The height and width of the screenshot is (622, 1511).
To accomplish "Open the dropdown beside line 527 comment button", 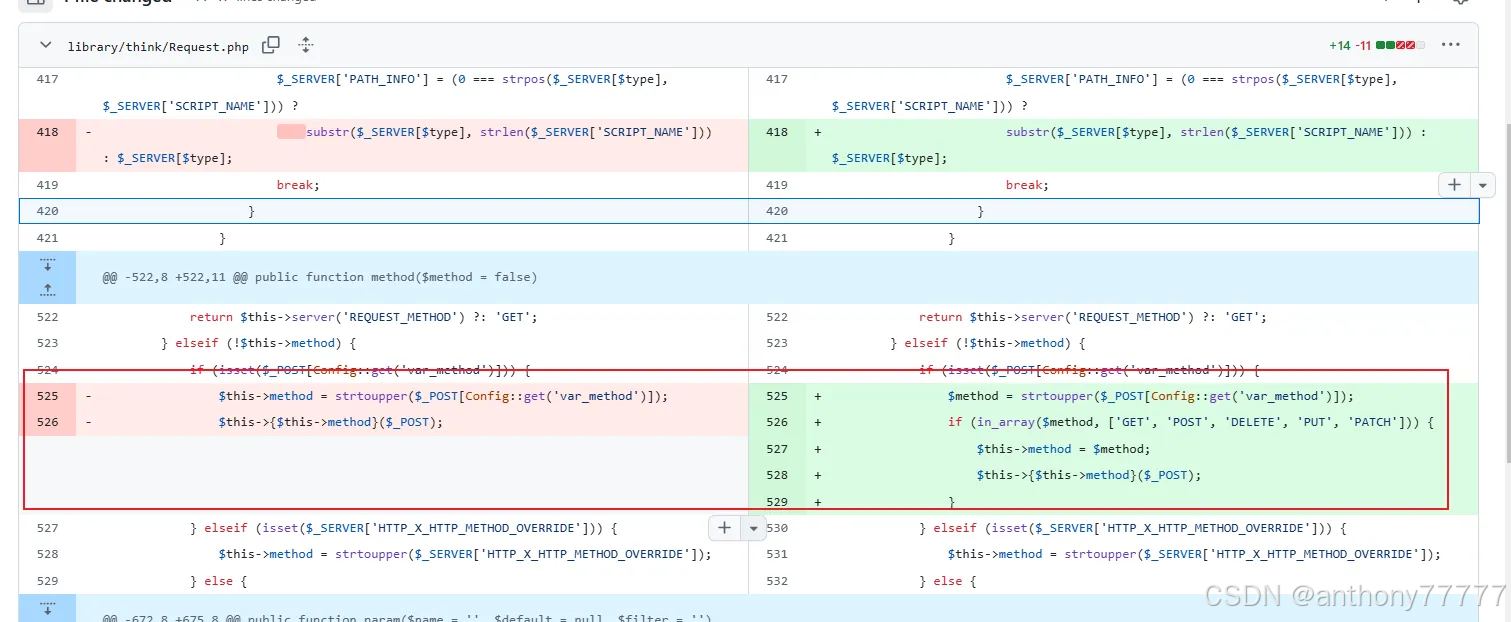I will [x=753, y=527].
